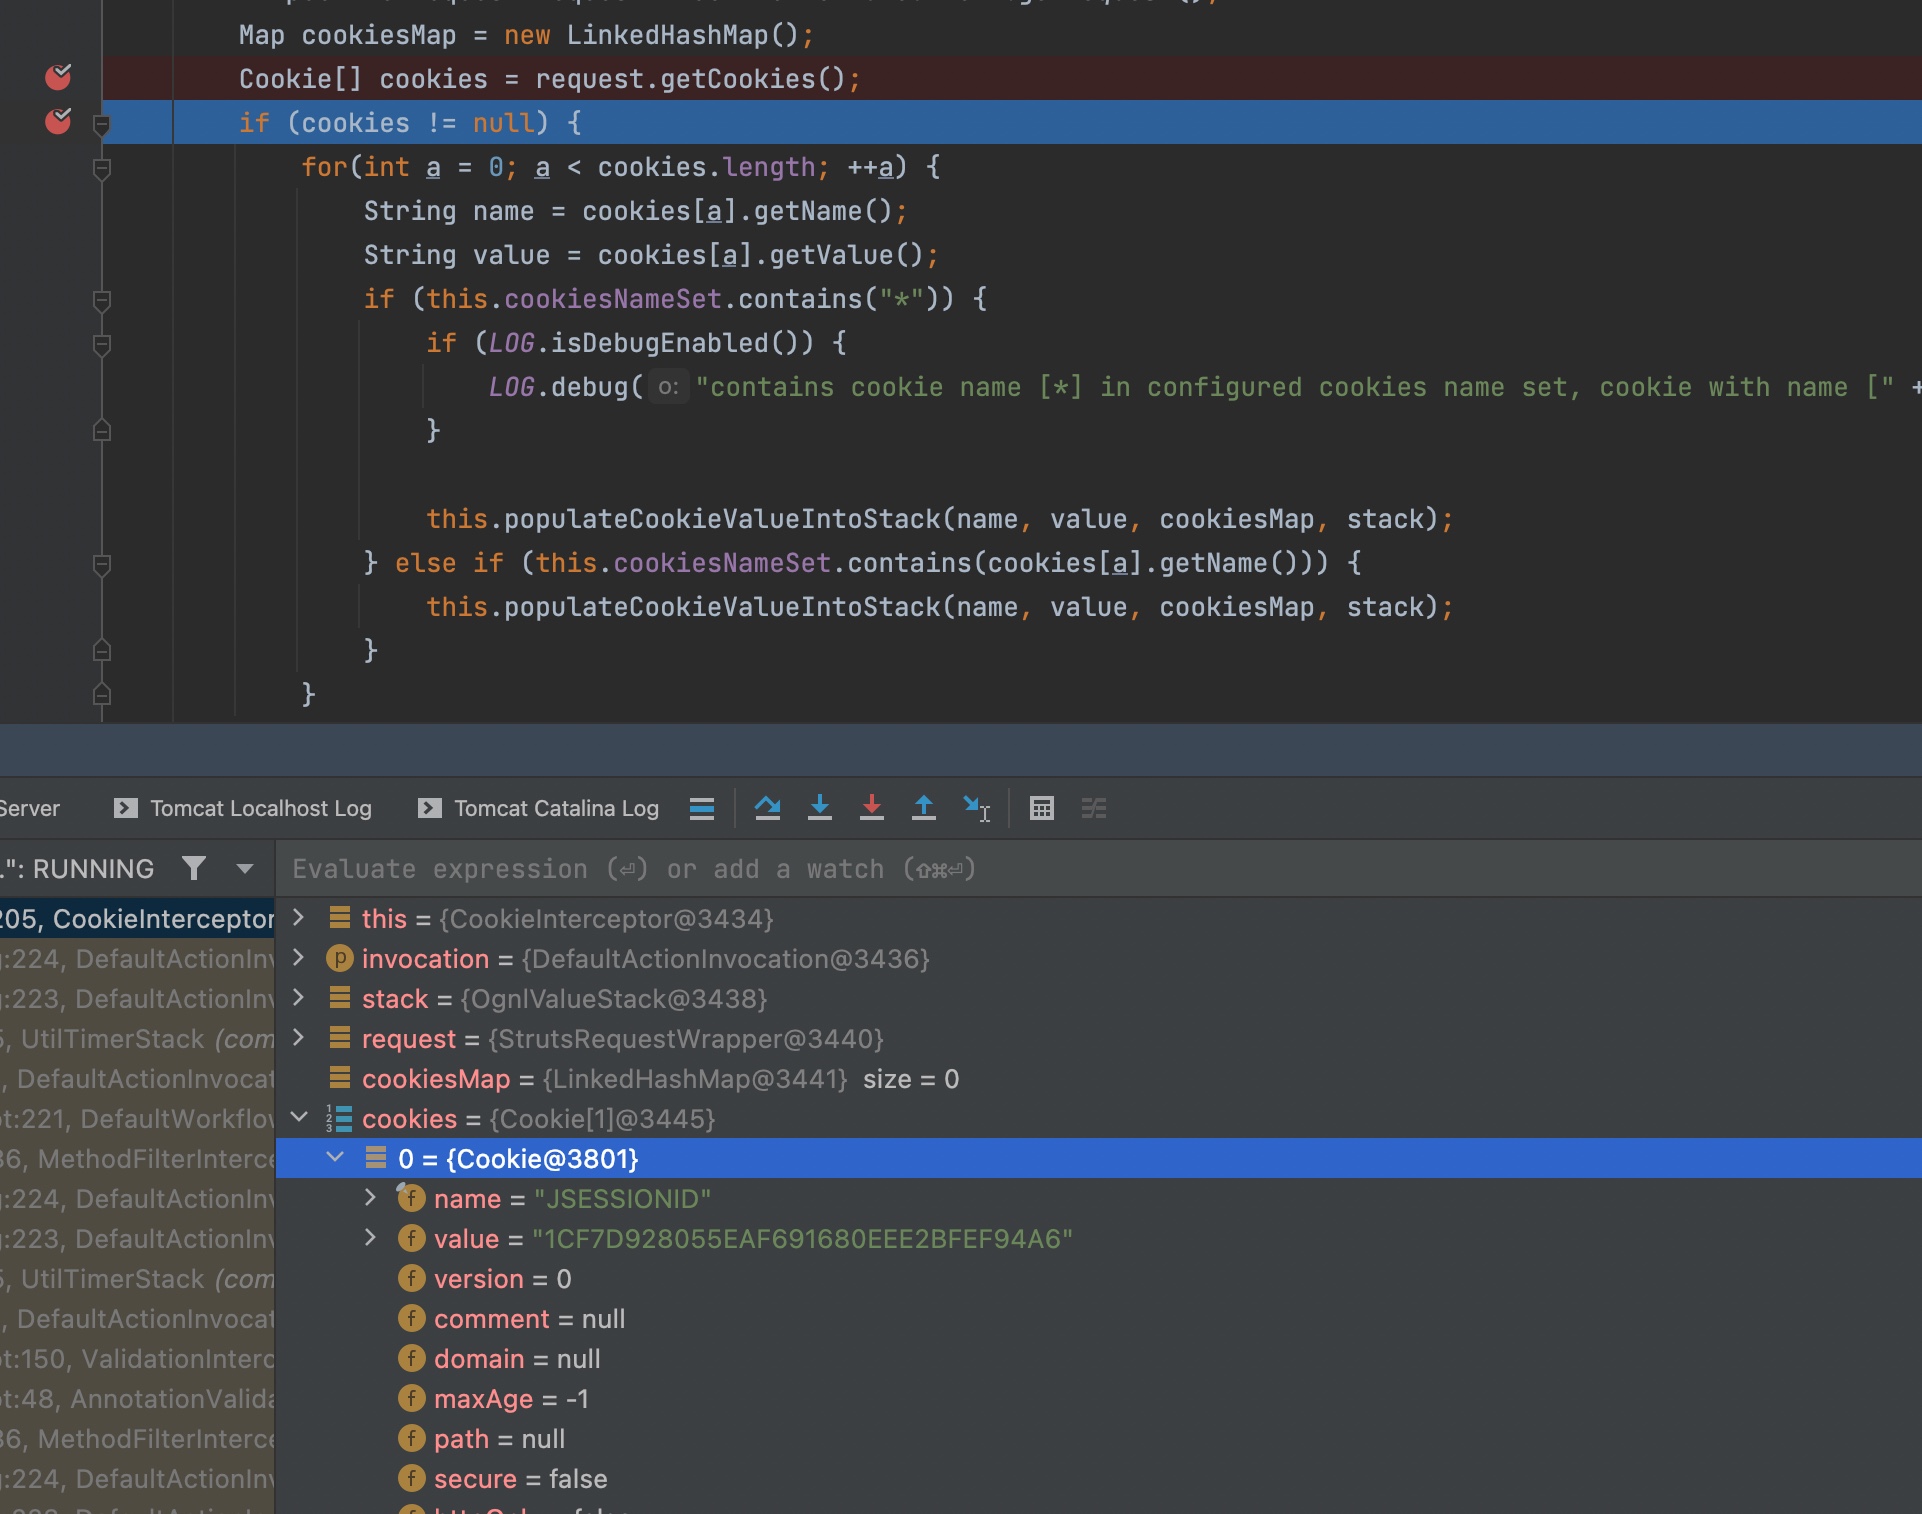Screen dimensions: 1922x1514
Task: Expand the 'request' StrutsRequestWrapper variable
Action: [298, 1038]
